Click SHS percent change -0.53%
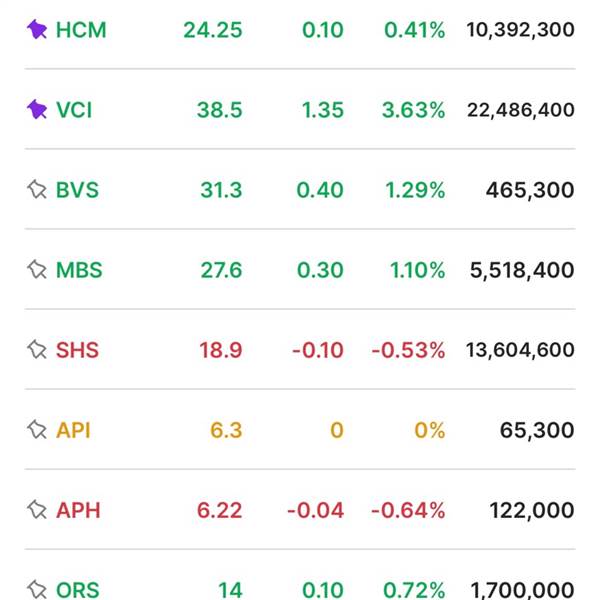The image size is (600, 600). pos(408,350)
